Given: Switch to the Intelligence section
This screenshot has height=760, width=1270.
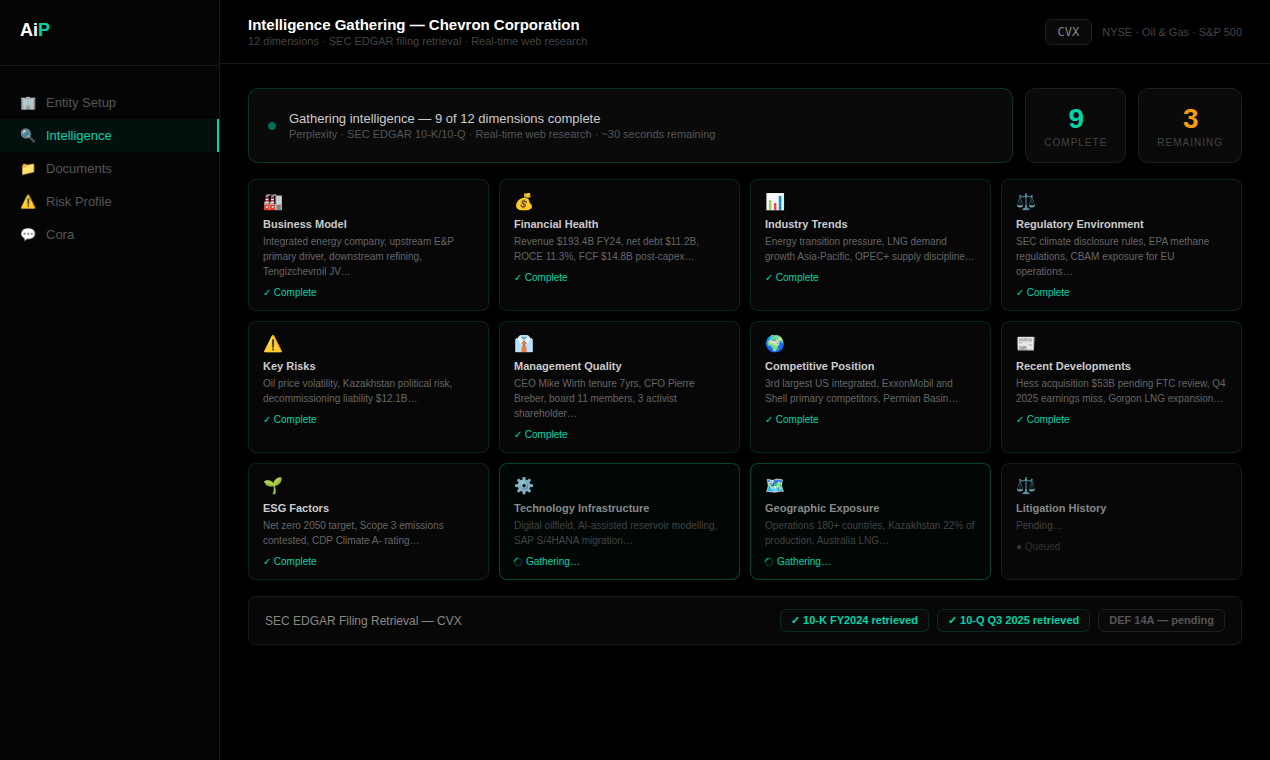Looking at the screenshot, I should click(80, 135).
